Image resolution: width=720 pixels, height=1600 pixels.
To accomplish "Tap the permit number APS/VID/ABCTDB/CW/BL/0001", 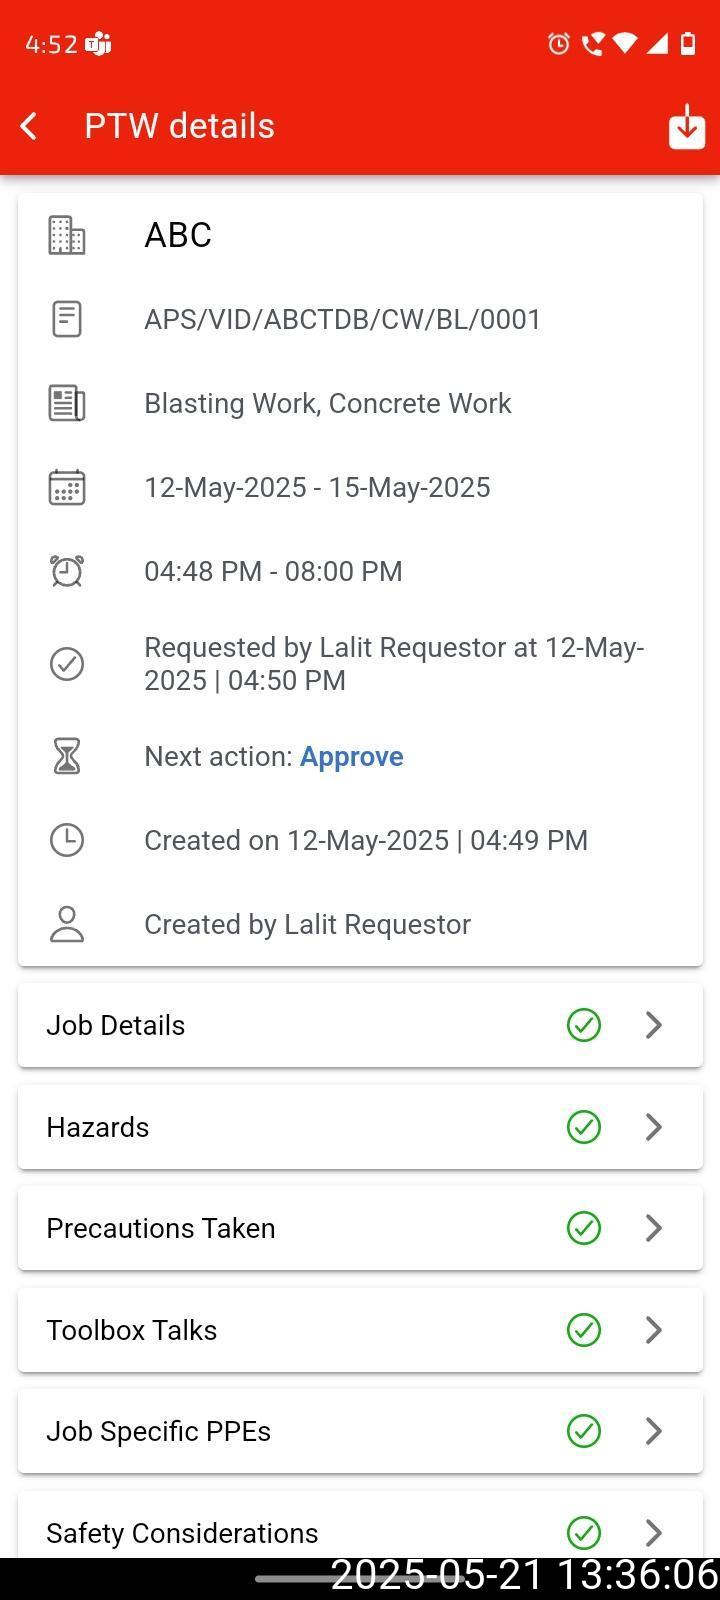I will tap(342, 319).
